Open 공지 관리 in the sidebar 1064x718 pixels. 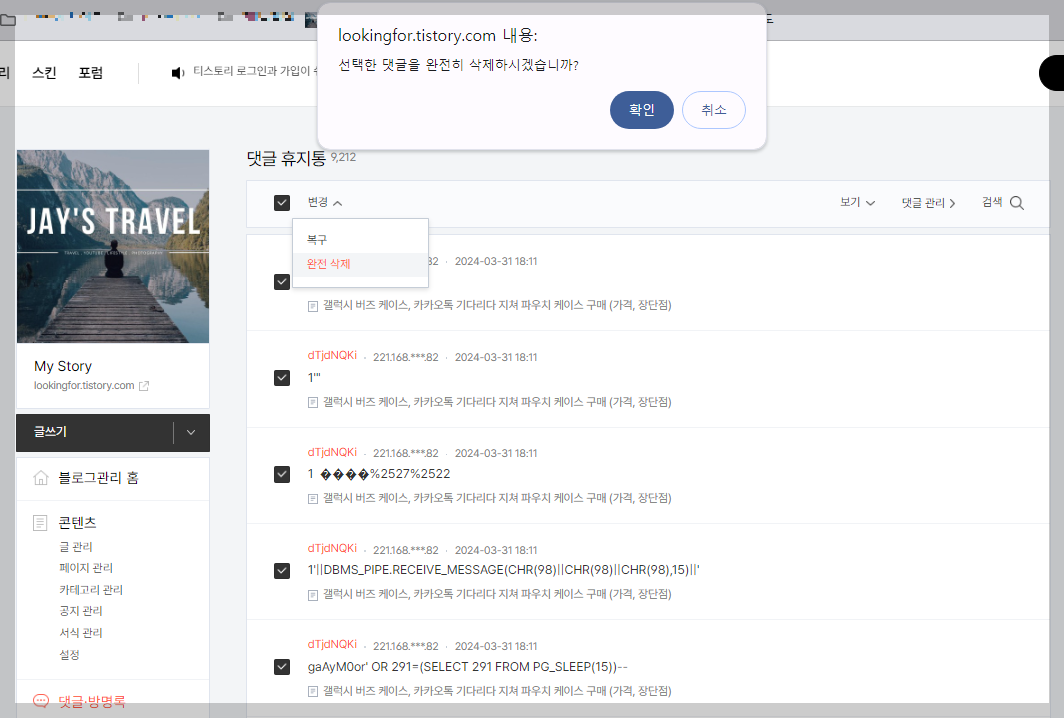pos(81,611)
